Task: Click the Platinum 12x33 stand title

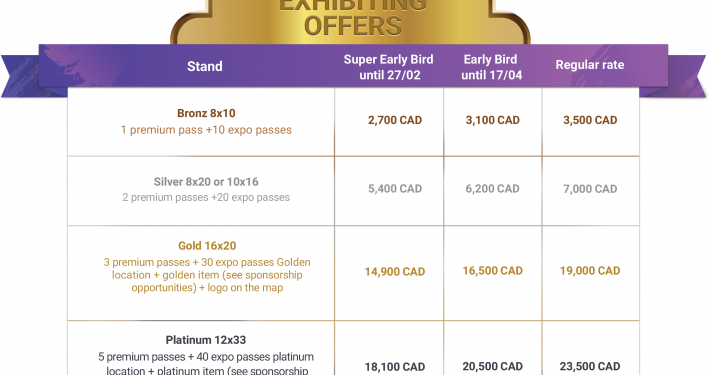Action: (x=206, y=340)
